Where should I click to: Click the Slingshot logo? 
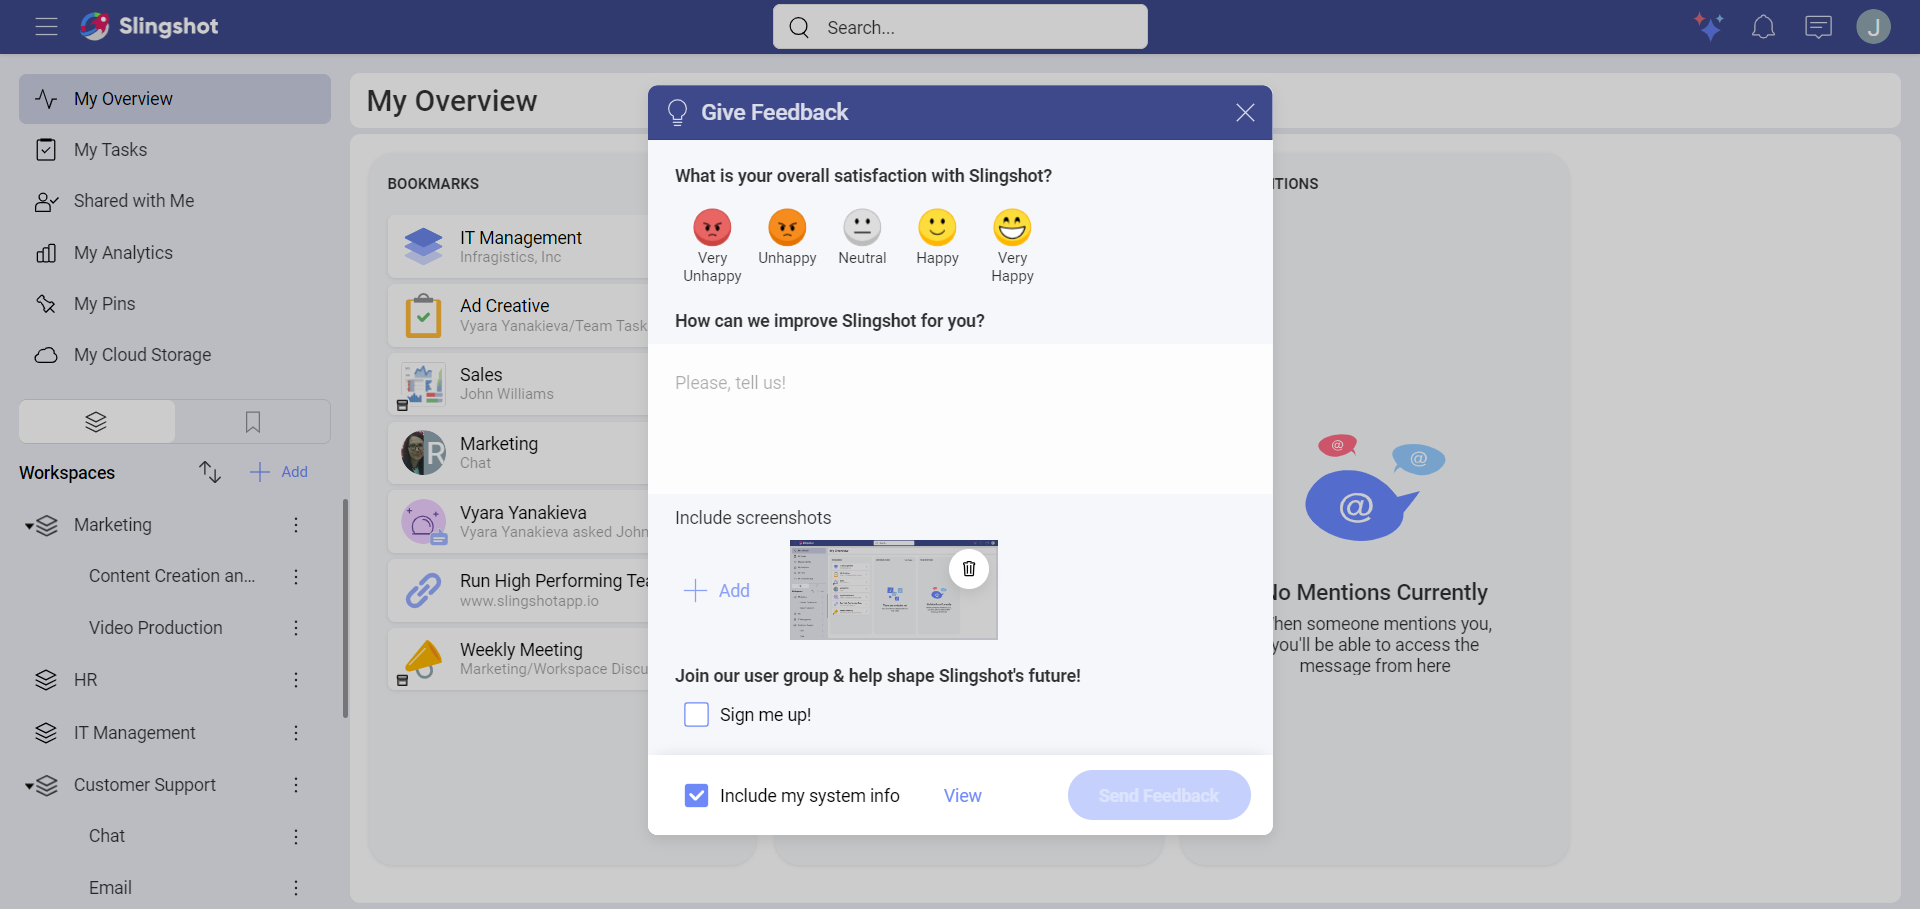[149, 26]
